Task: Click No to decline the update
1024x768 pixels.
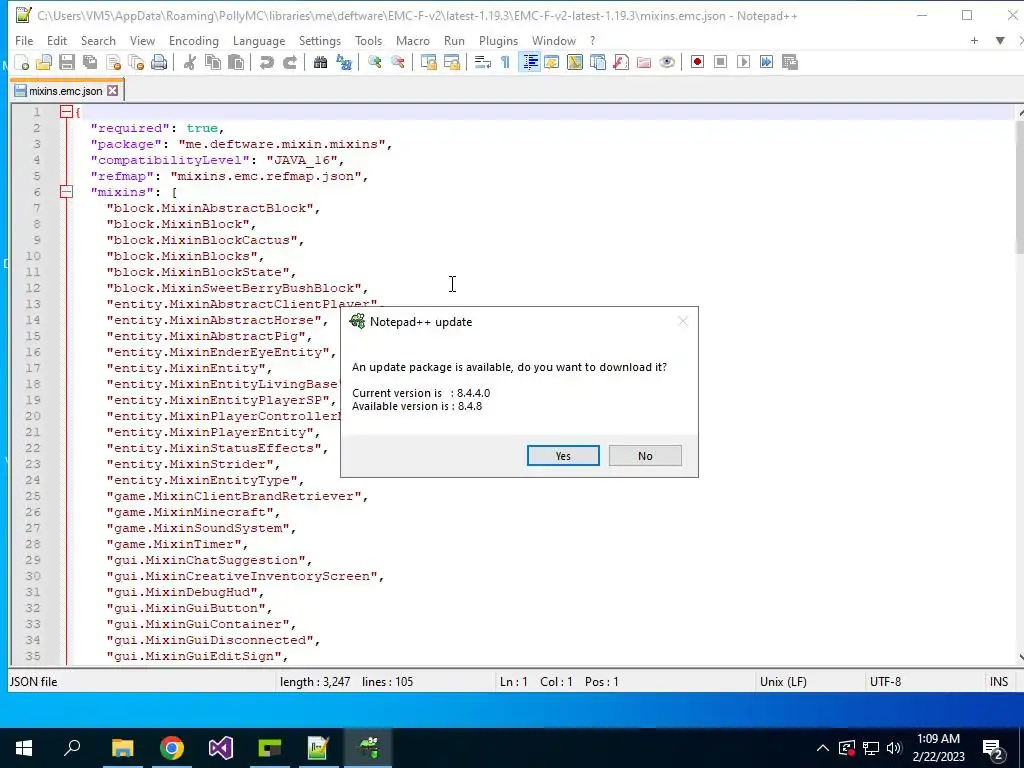Action: (x=645, y=456)
